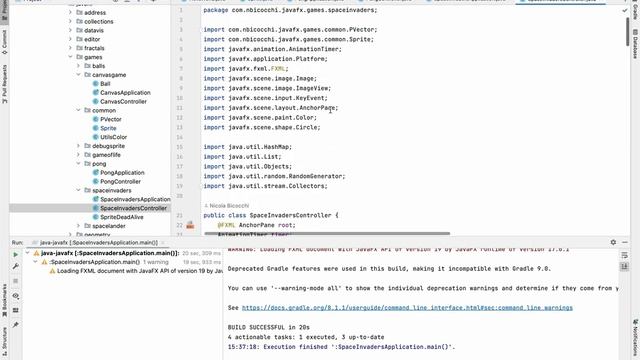The width and height of the screenshot is (640, 360).
Task: Open the Pull Requests tool window
Action: [4, 84]
